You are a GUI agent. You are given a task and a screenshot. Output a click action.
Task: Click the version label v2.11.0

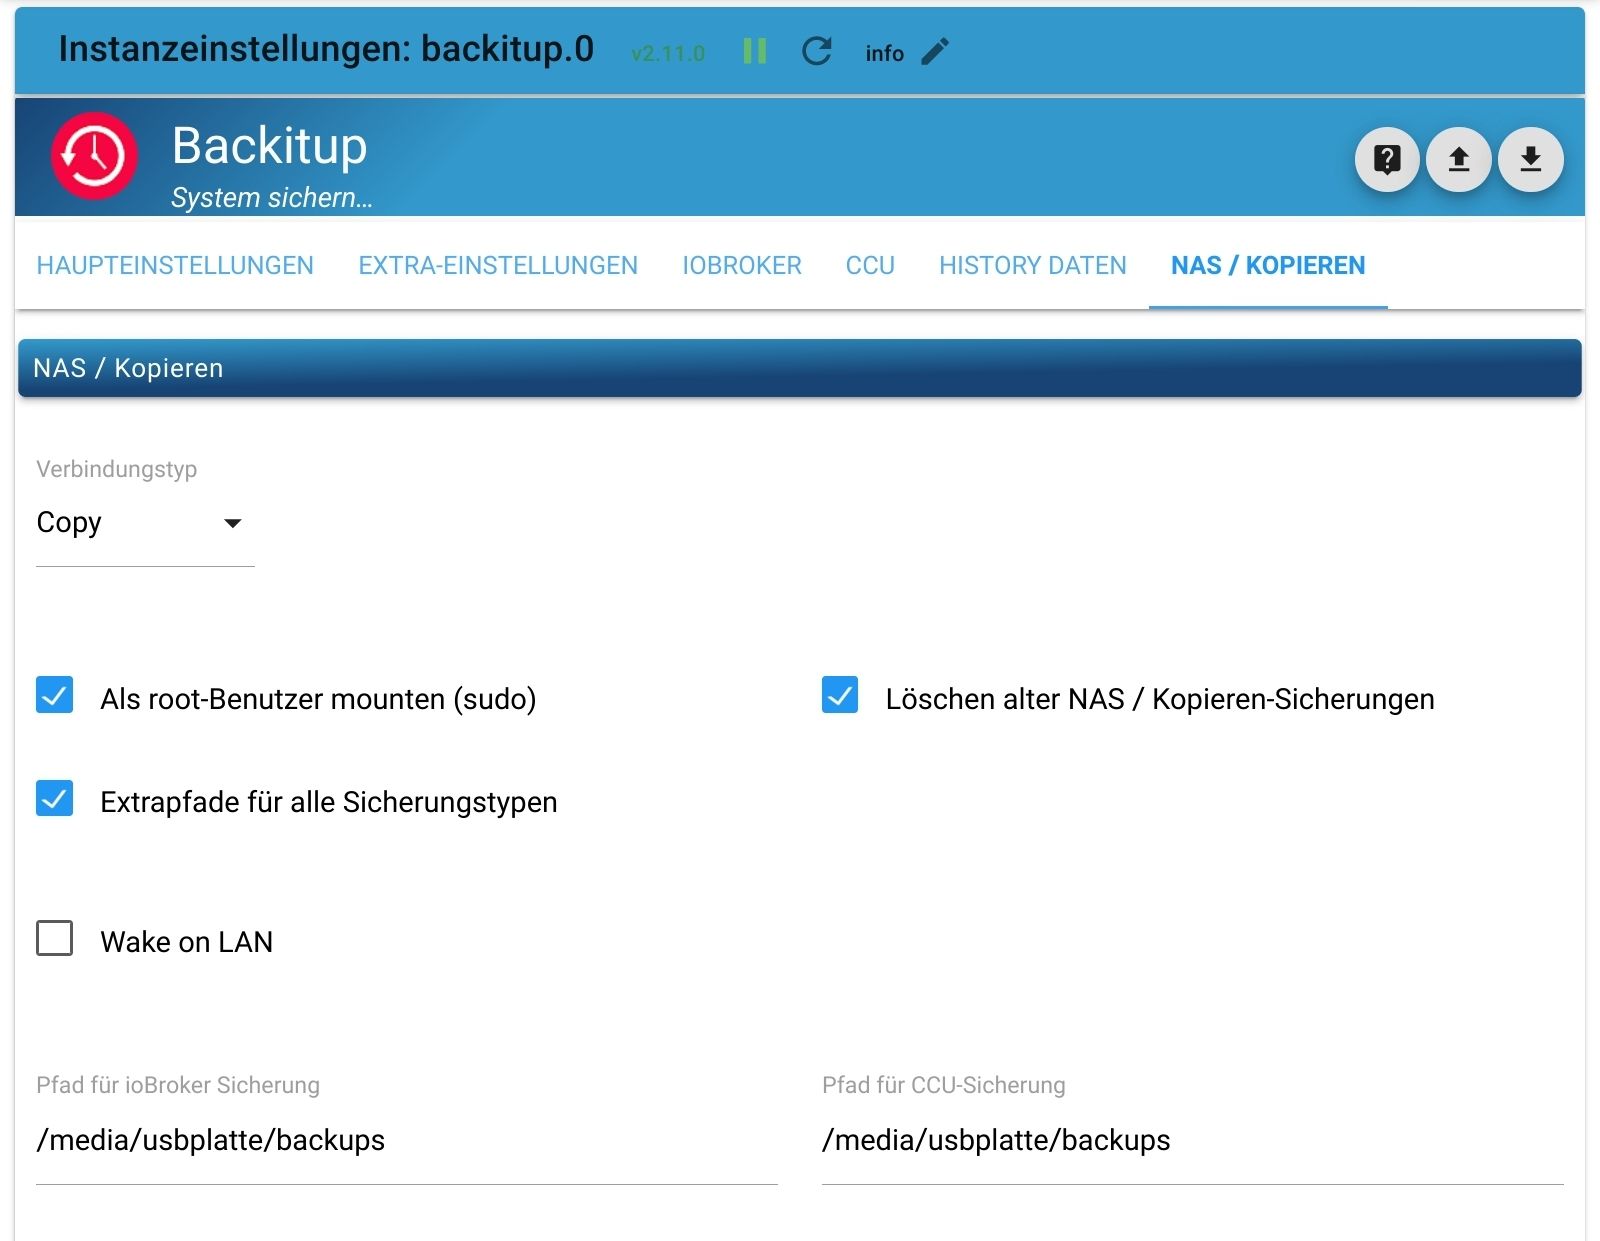(668, 53)
